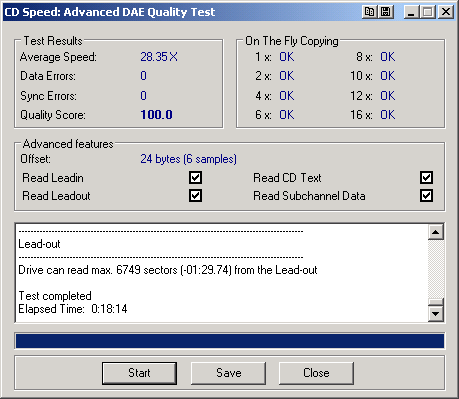The image size is (459, 399).
Task: Minimize the CD Speed window
Action: tap(411, 12)
